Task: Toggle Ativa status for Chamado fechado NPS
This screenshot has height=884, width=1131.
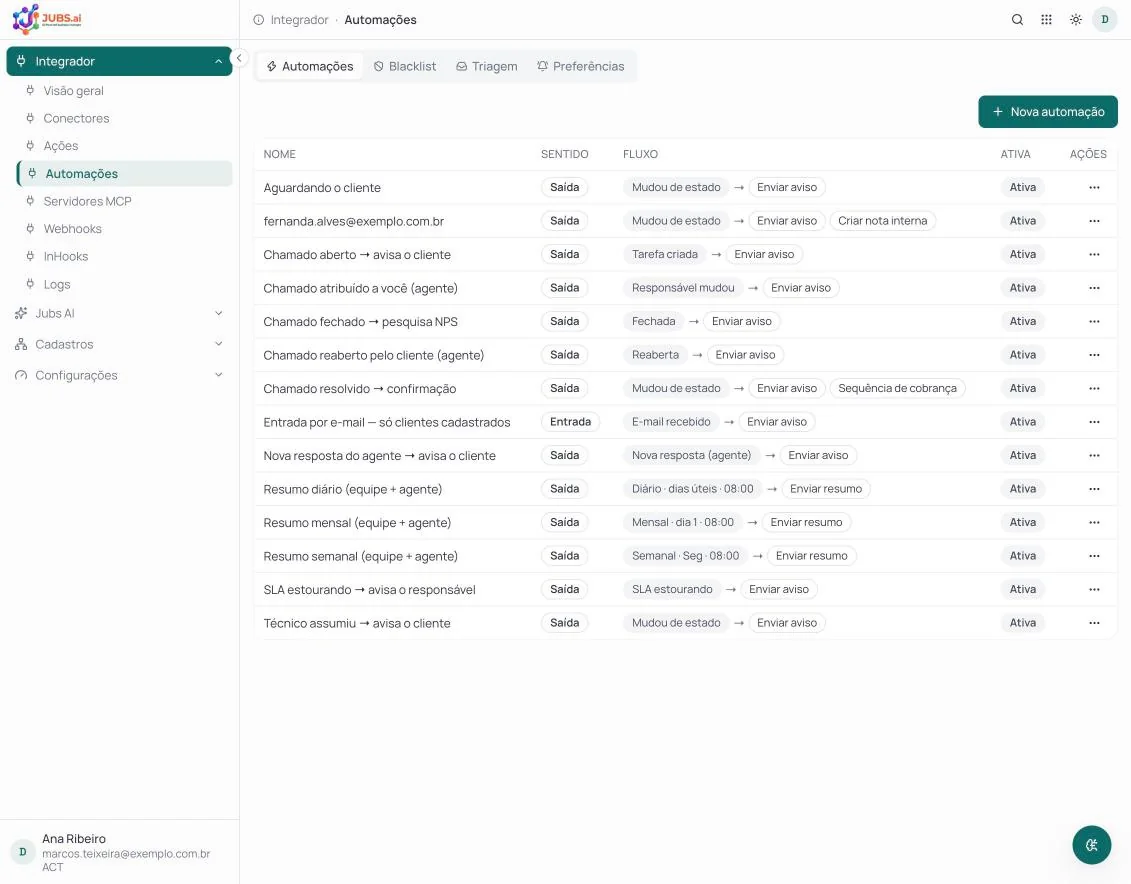Action: point(1022,322)
